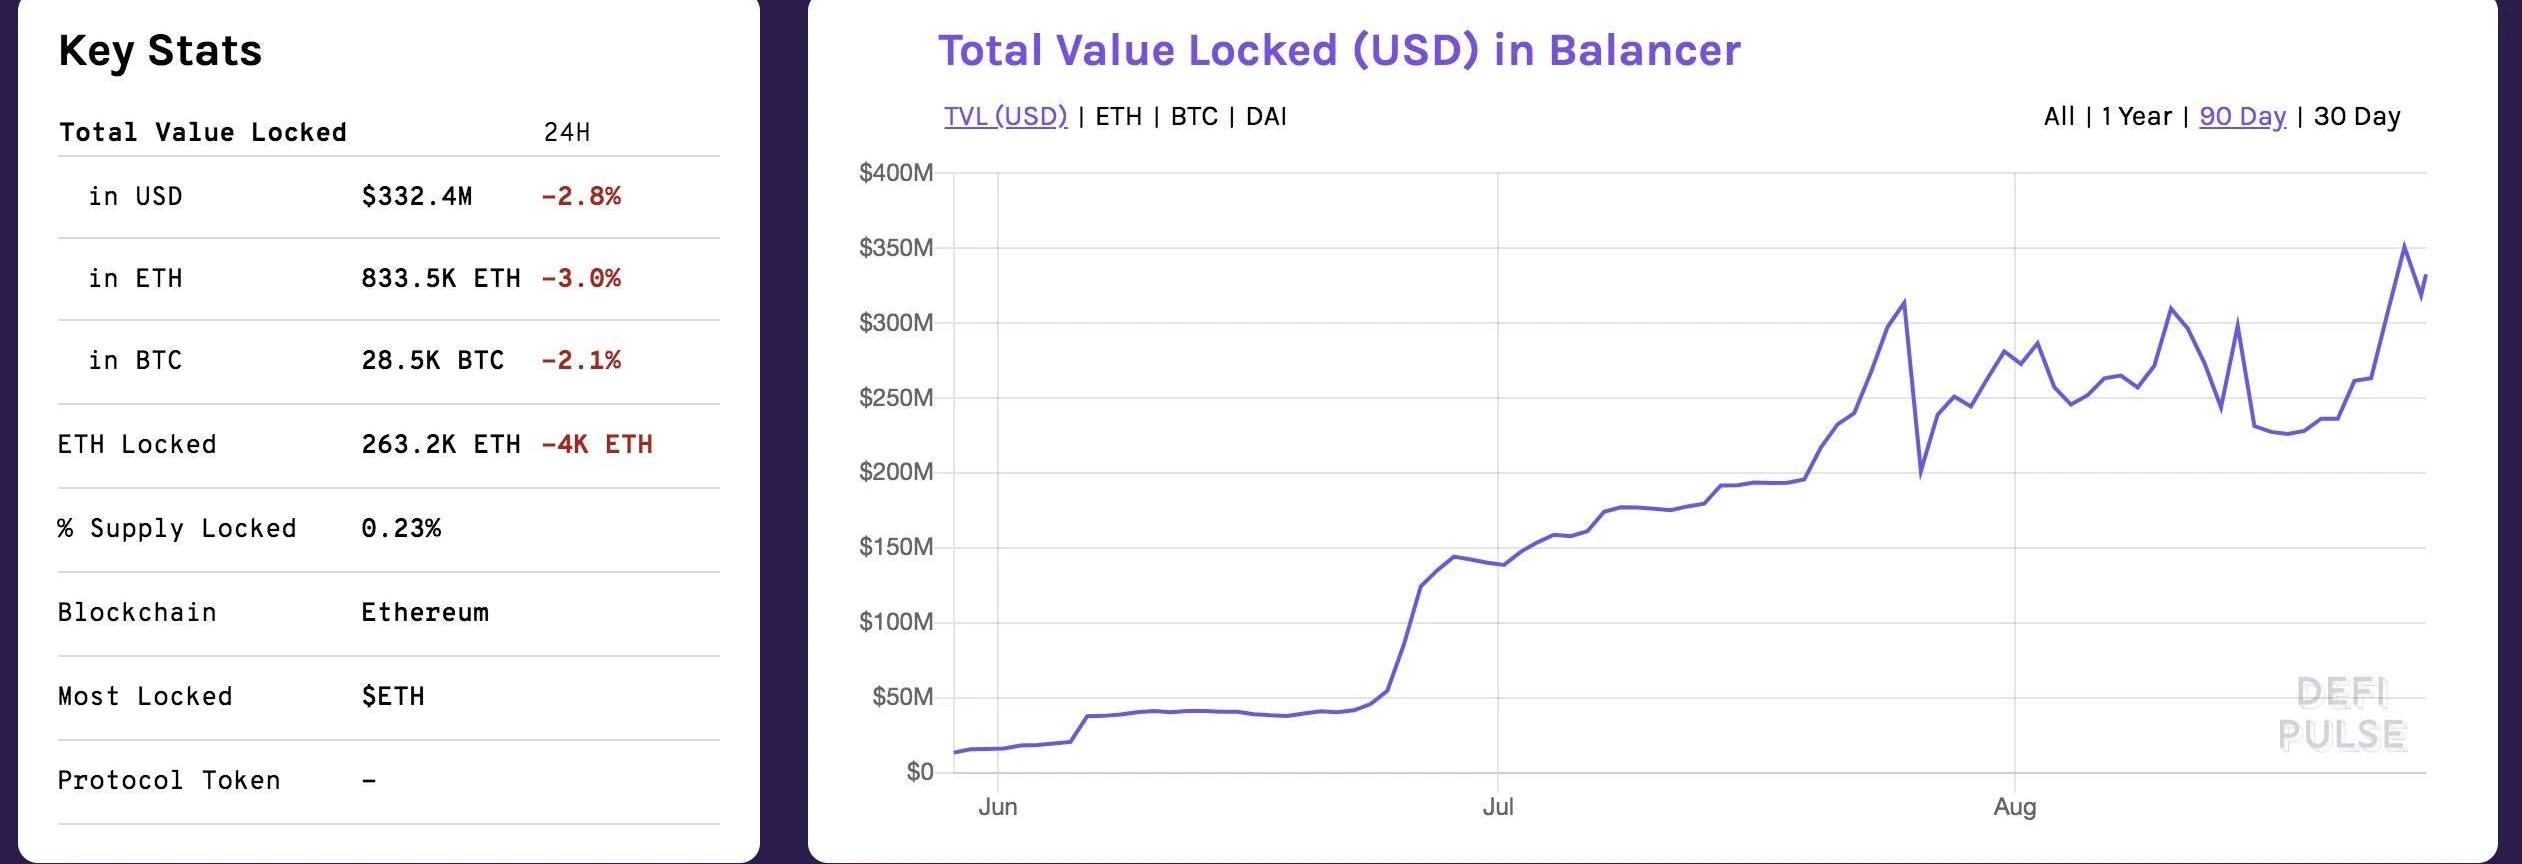Select the All time range
The width and height of the screenshot is (2522, 864).
pos(2059,117)
